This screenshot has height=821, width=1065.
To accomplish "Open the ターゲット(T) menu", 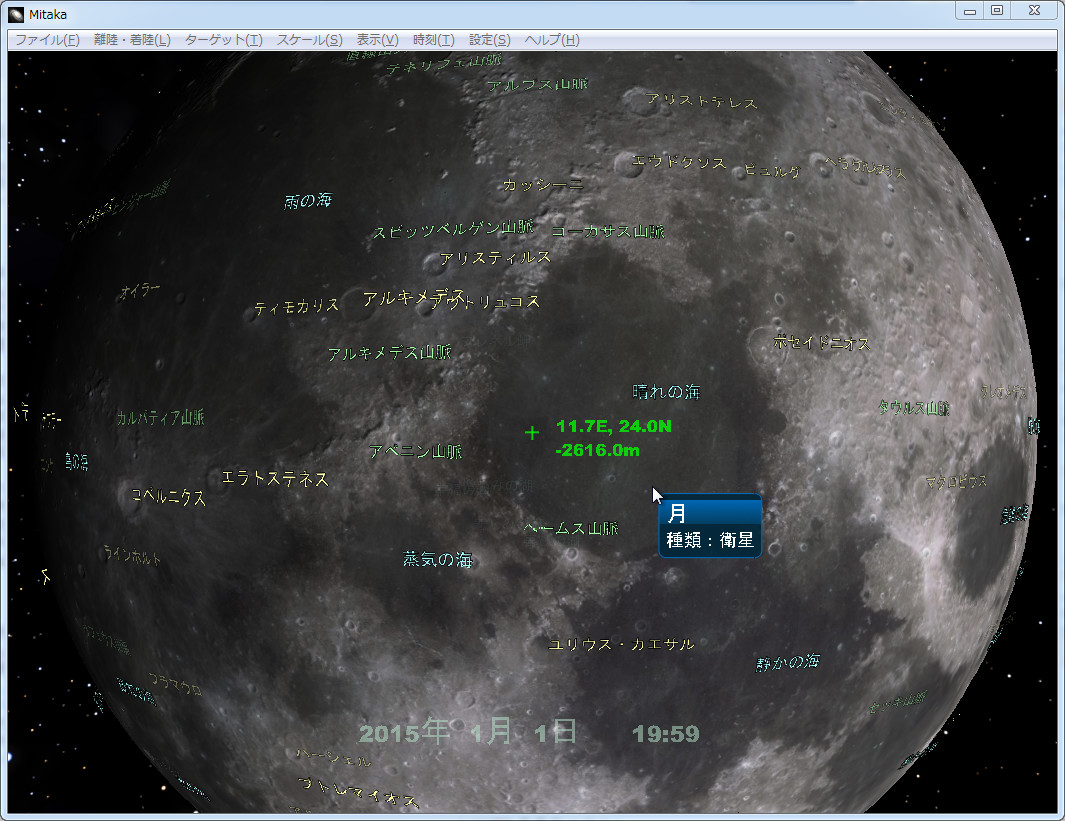I will [x=223, y=39].
